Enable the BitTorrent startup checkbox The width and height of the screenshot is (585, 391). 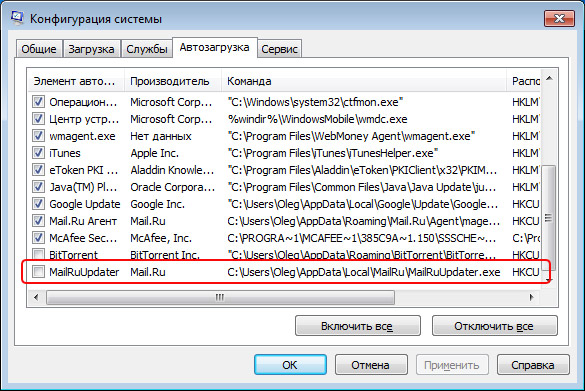38,254
